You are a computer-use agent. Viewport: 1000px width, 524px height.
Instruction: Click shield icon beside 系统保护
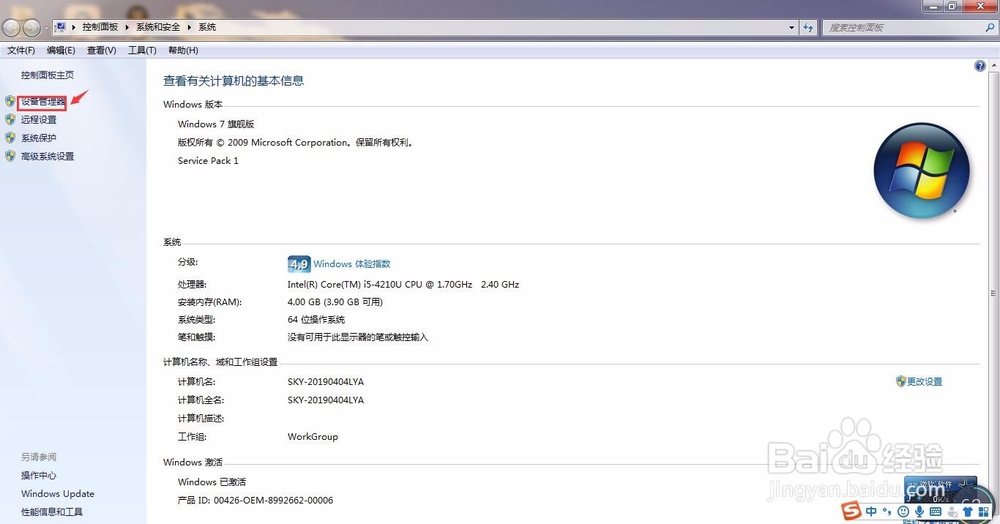10,138
